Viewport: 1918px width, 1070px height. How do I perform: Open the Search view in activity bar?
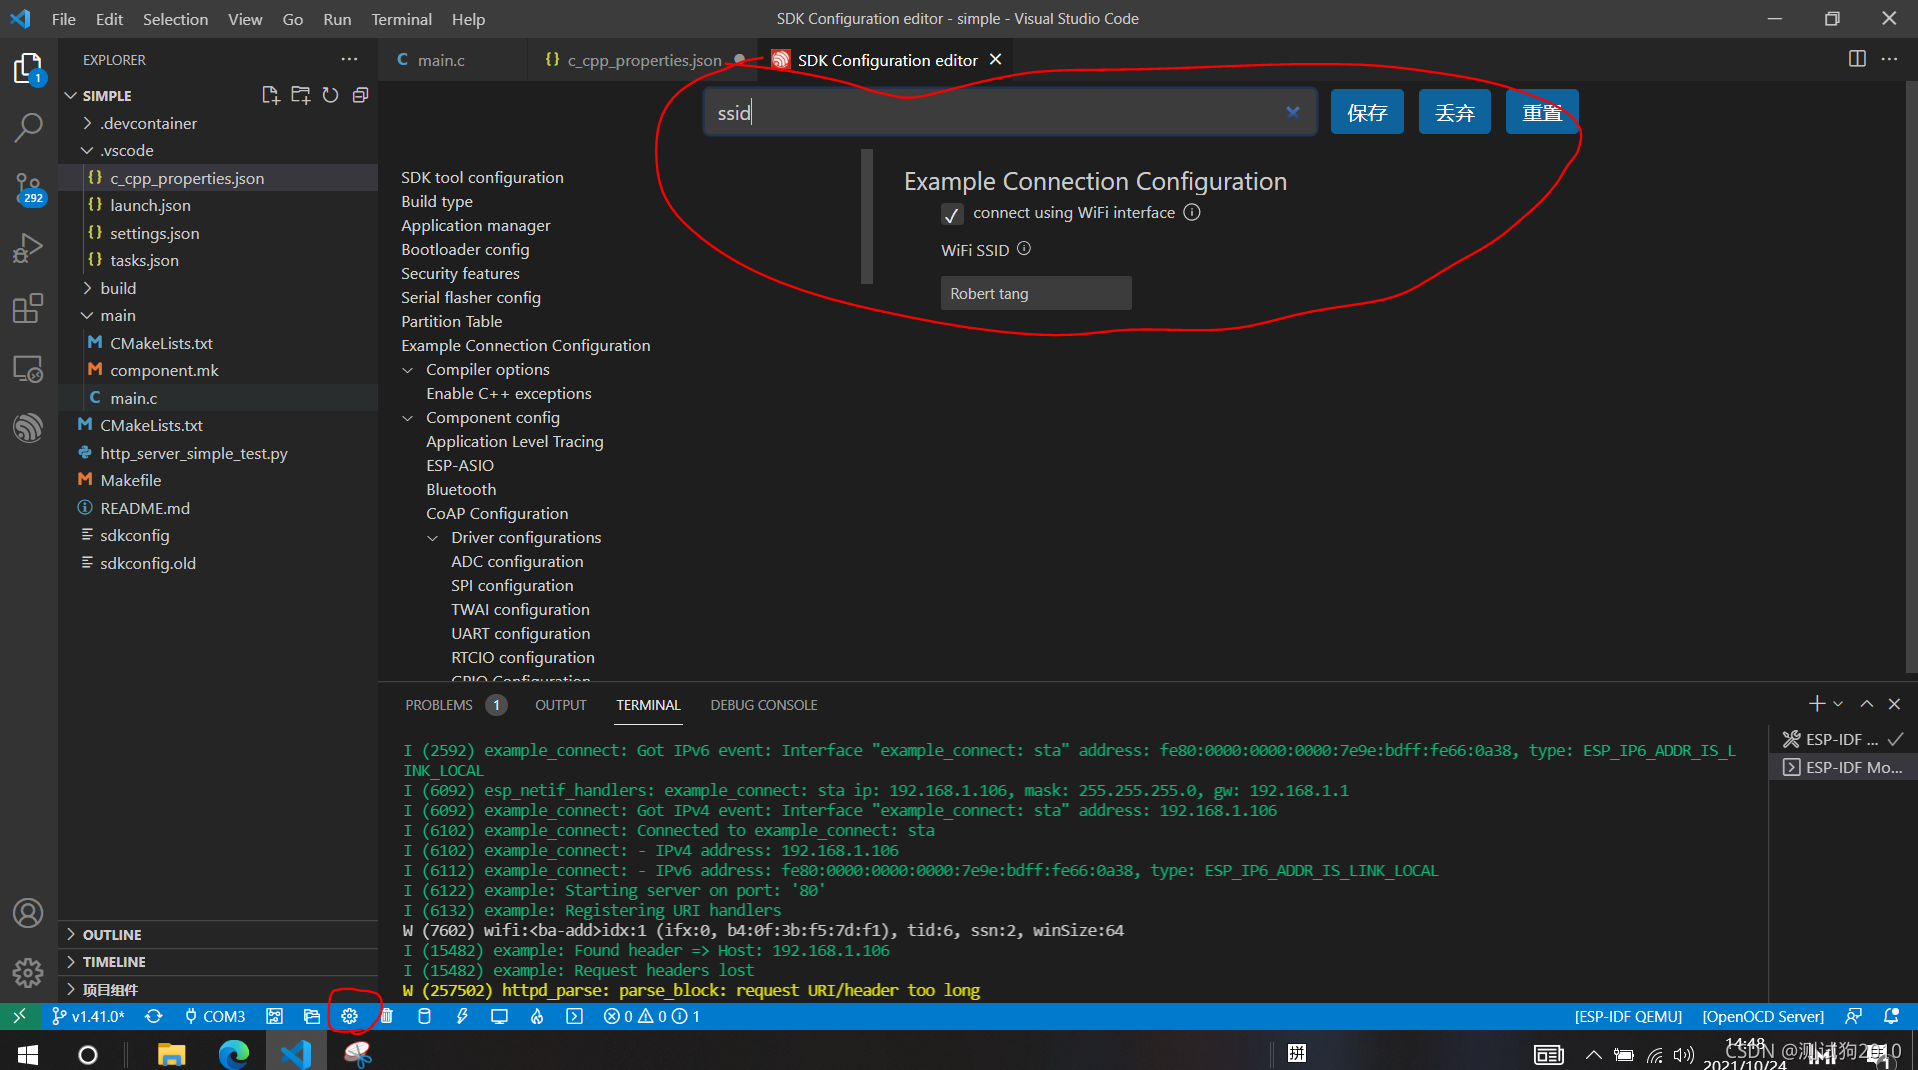(28, 127)
